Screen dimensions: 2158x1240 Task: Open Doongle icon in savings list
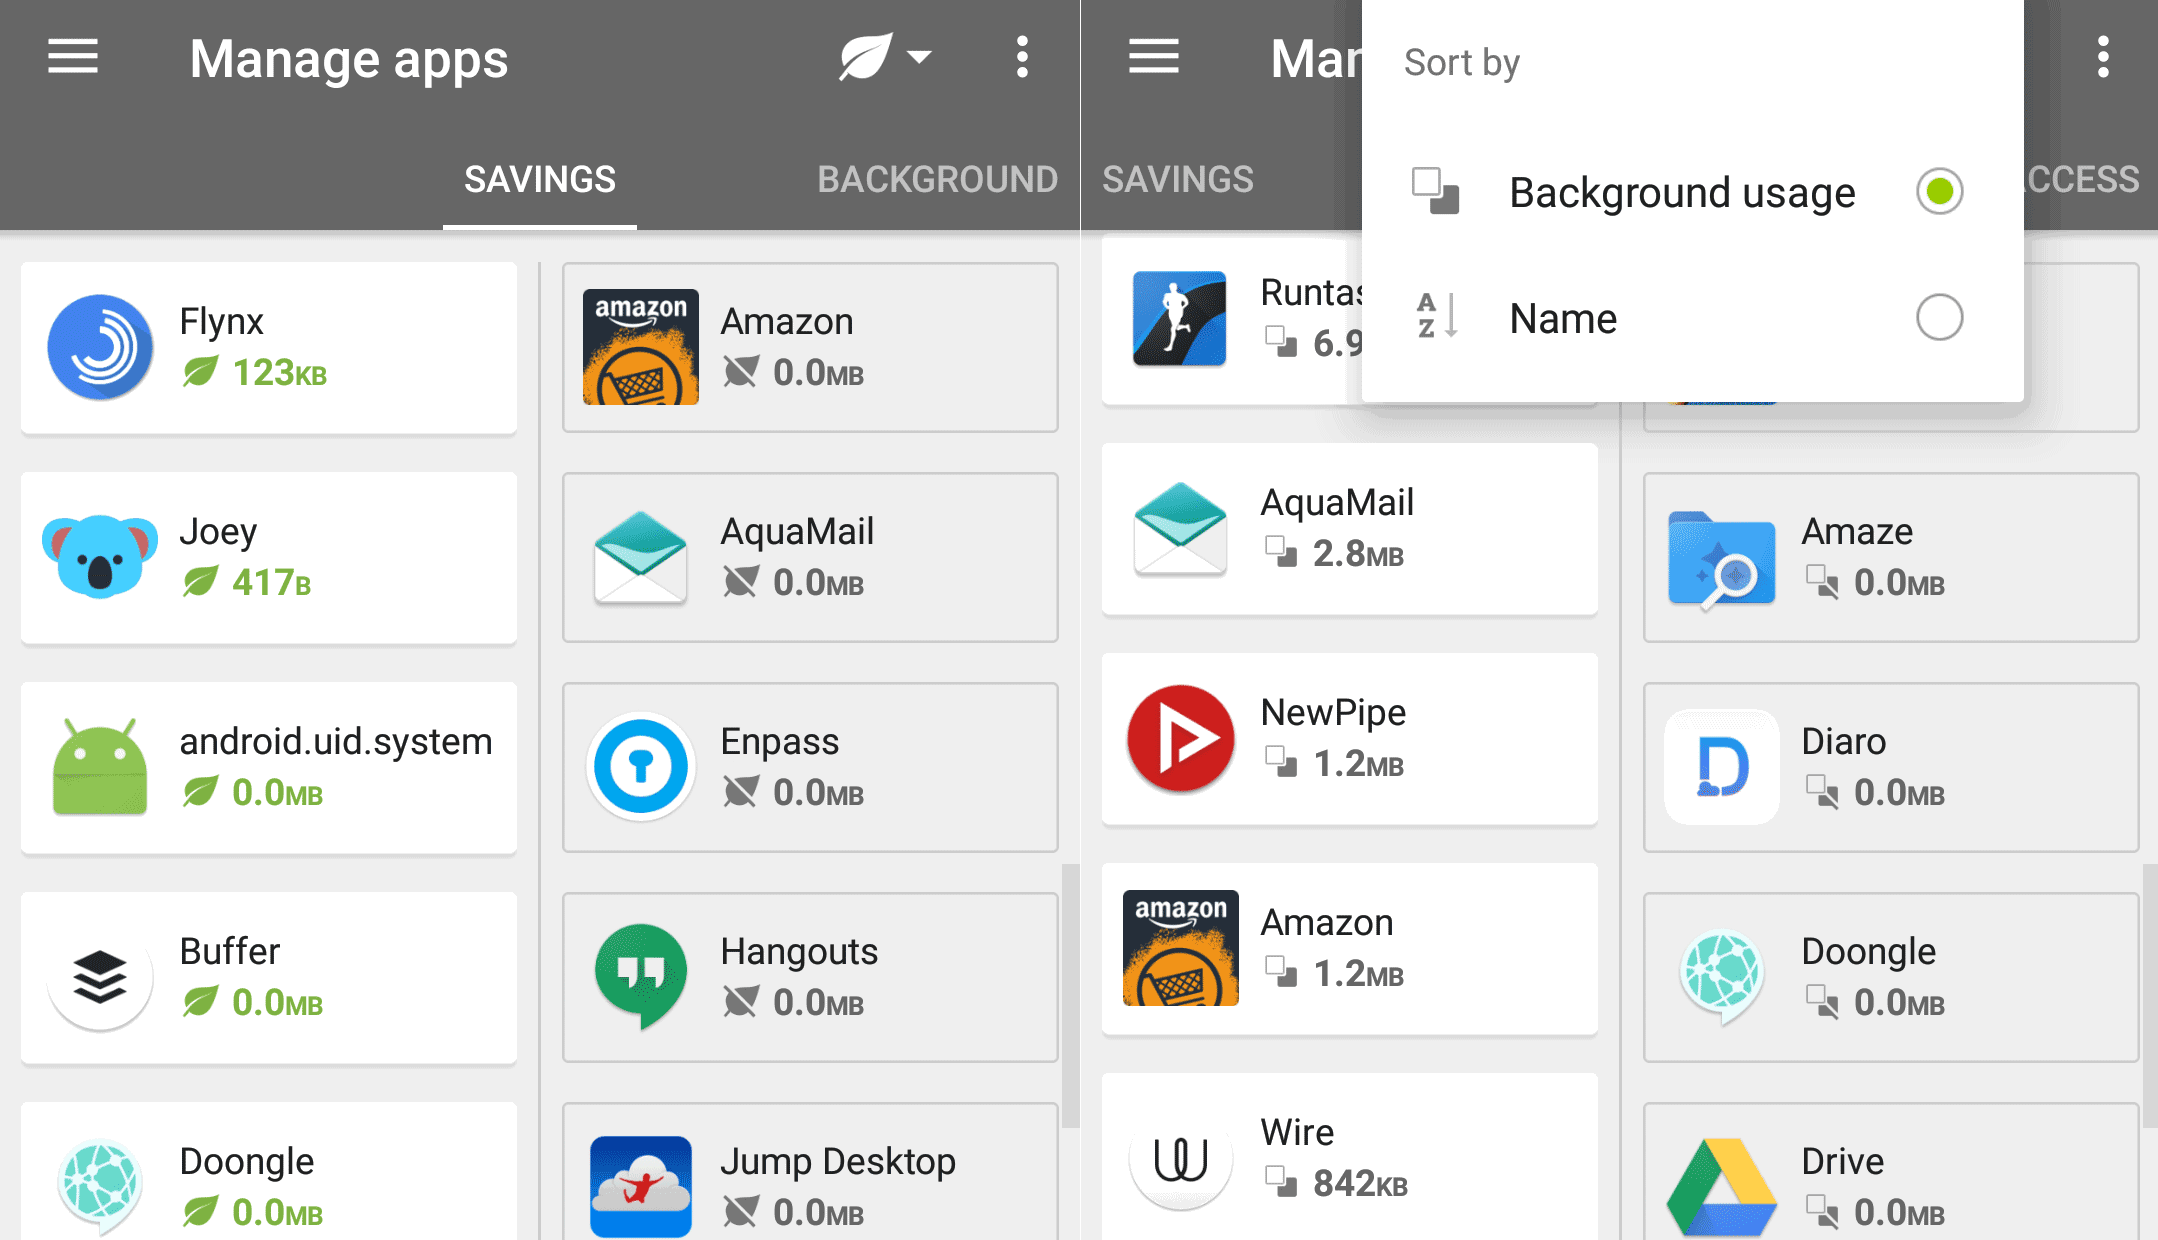pos(100,1187)
